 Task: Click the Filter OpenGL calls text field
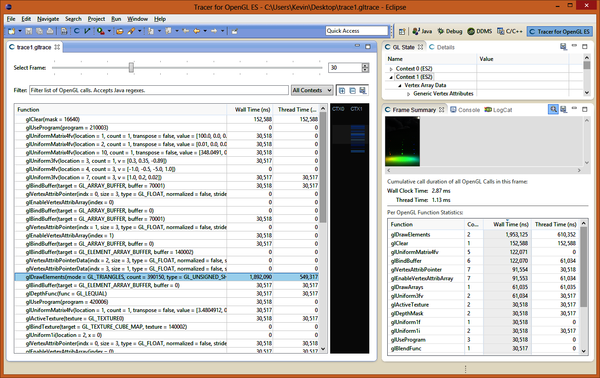pyautogui.click(x=159, y=90)
